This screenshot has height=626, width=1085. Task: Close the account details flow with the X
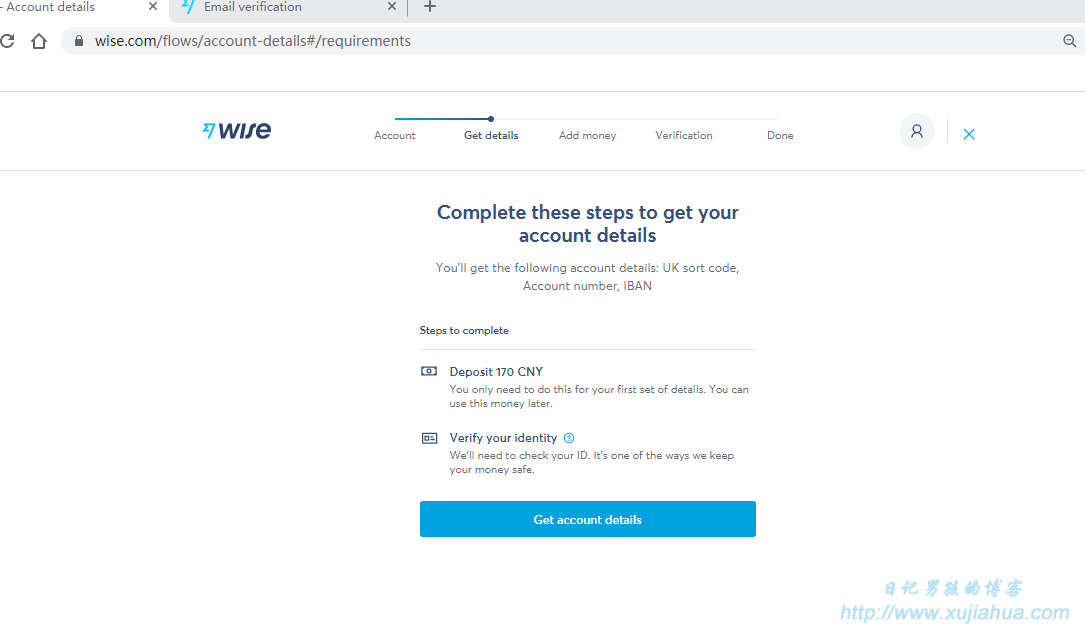click(969, 134)
